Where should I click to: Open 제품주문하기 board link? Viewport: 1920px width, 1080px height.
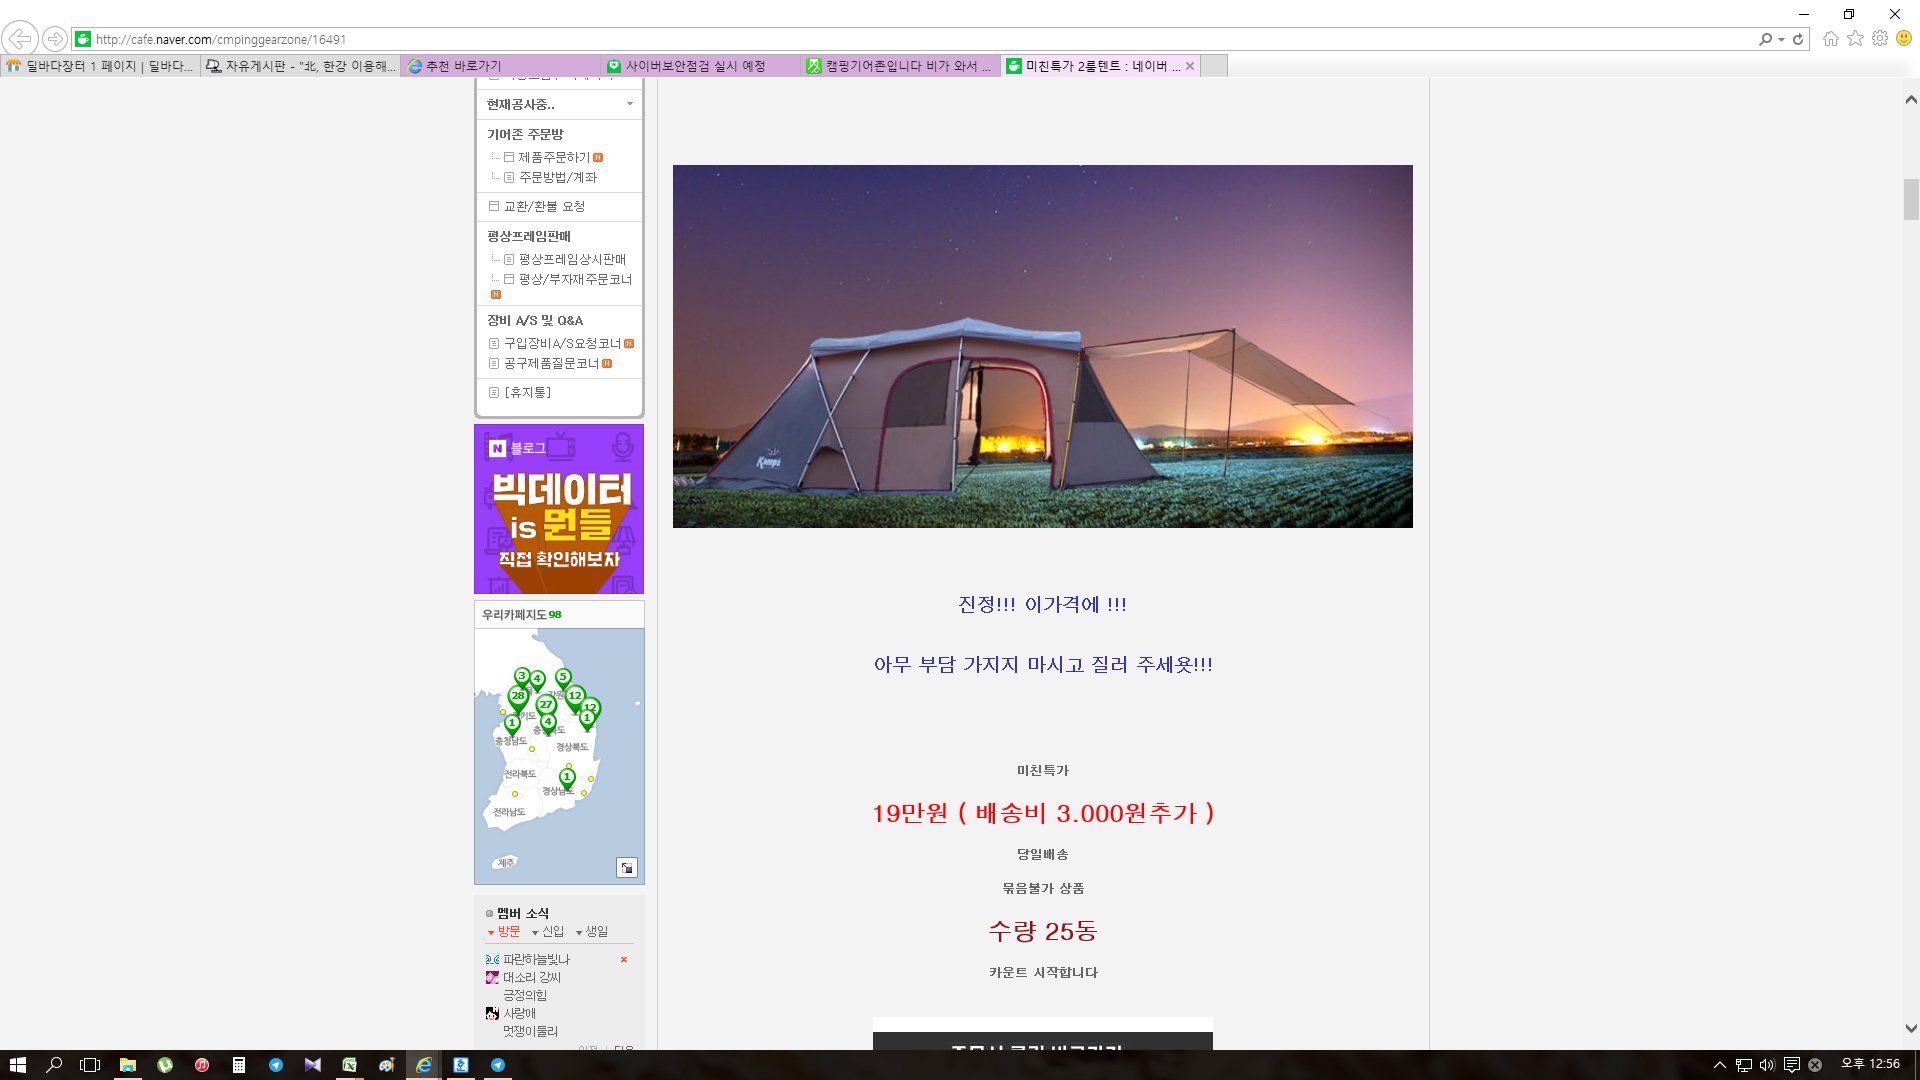click(553, 157)
